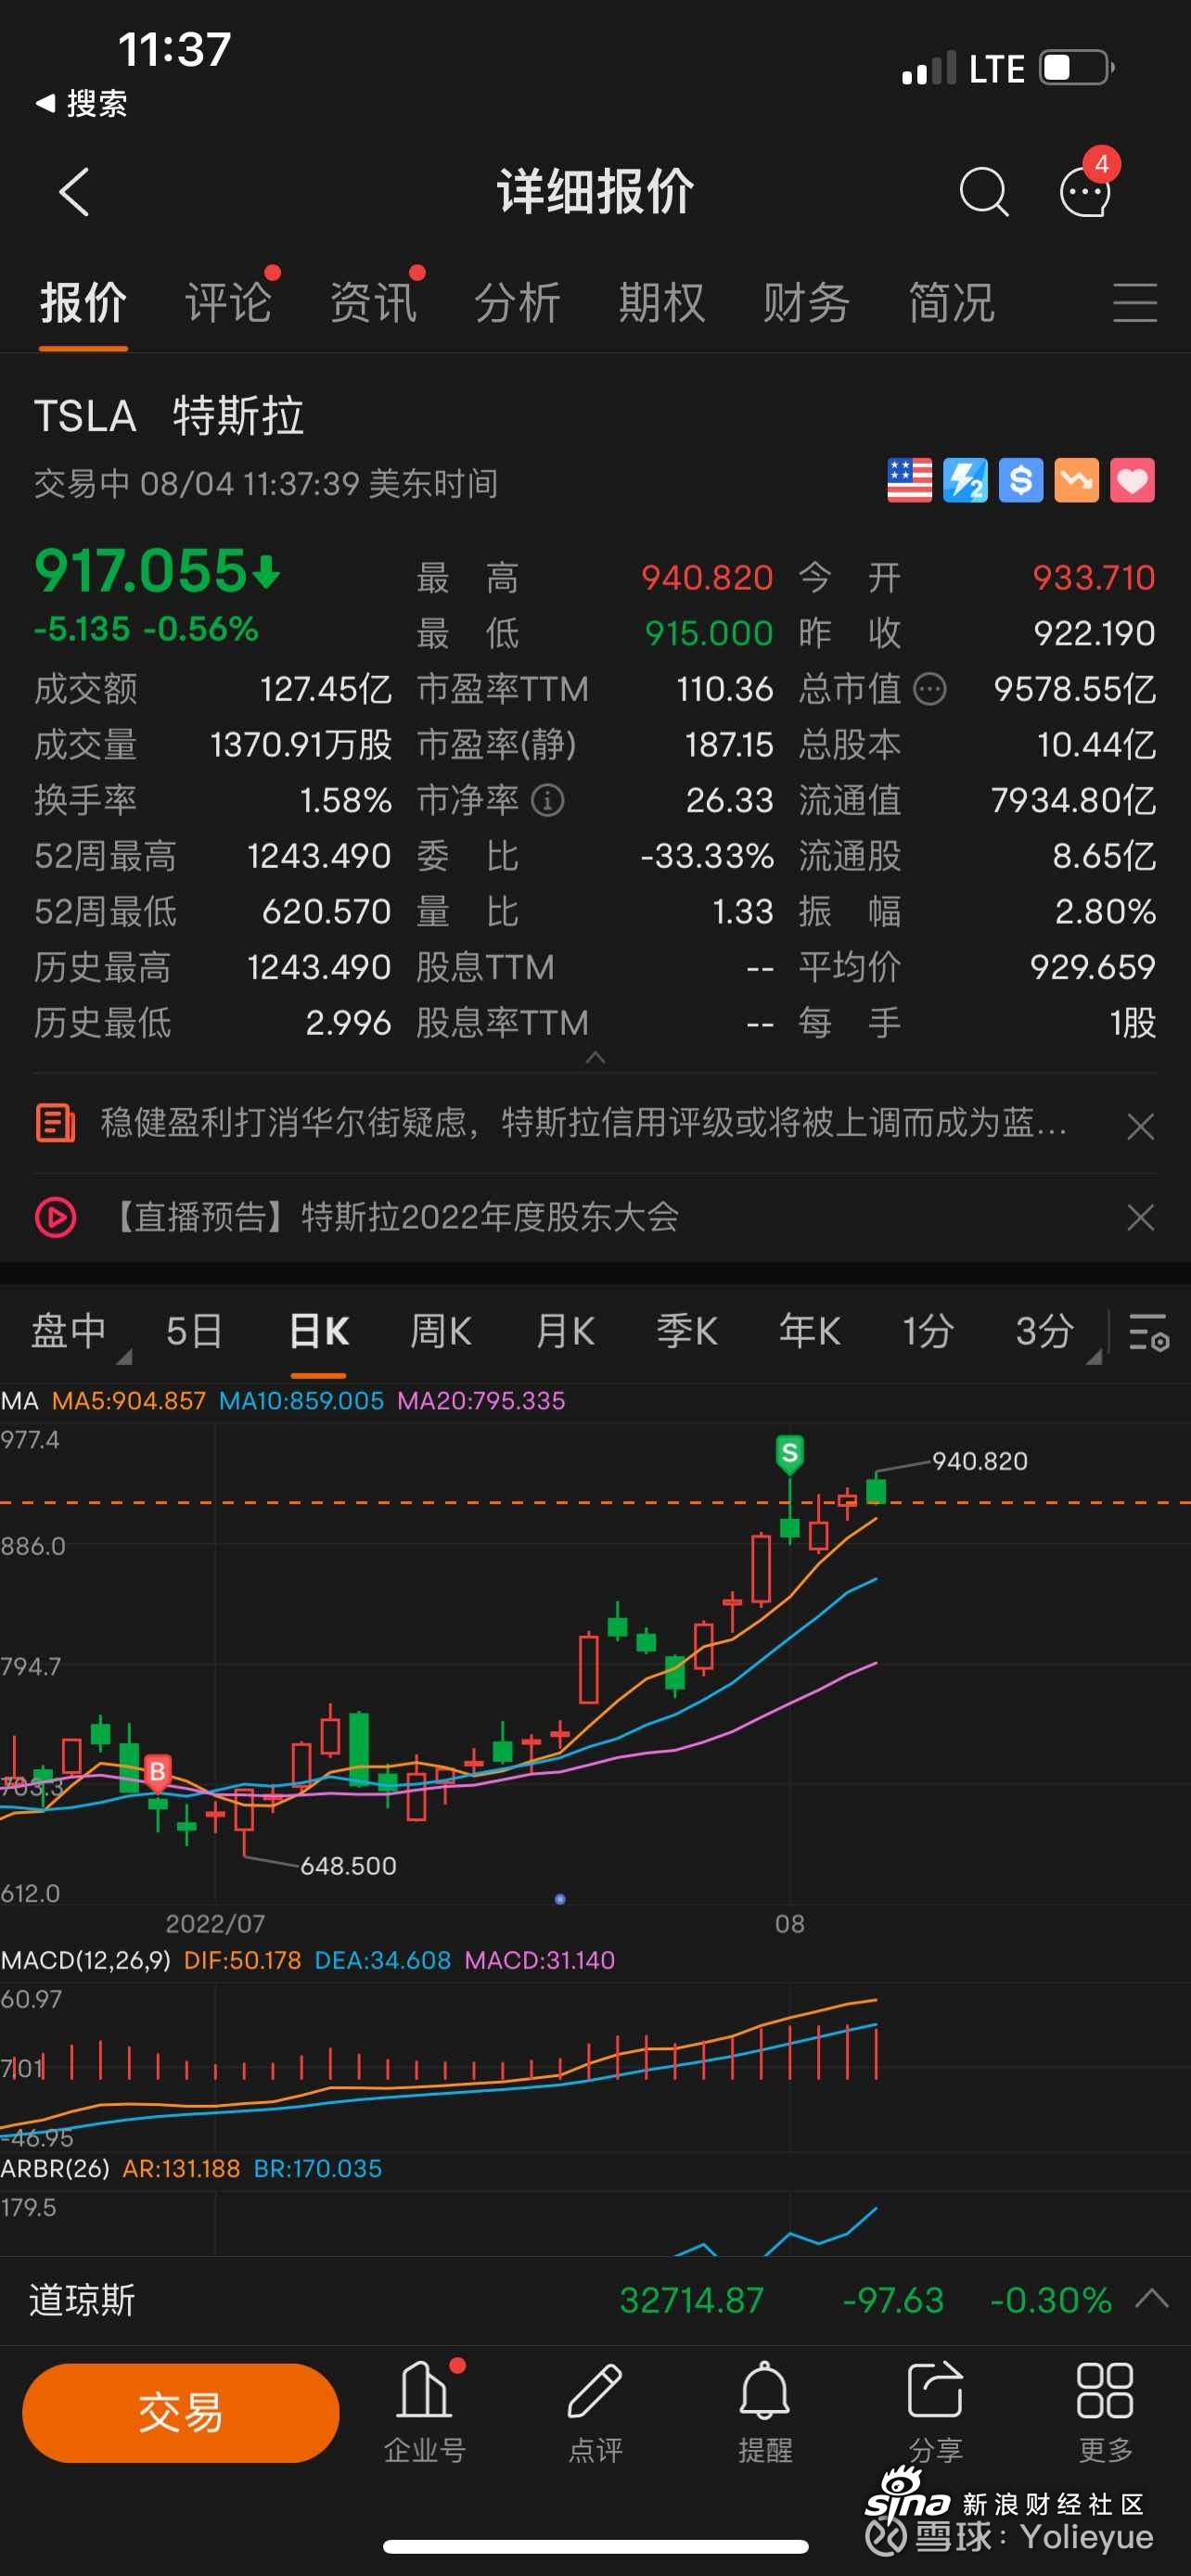Tap the ARBR(26) indicator label

click(55, 2168)
